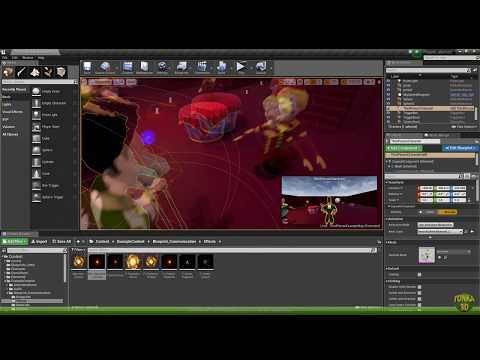Click the green Add Component button
The width and height of the screenshot is (480, 360).
pyautogui.click(x=404, y=148)
